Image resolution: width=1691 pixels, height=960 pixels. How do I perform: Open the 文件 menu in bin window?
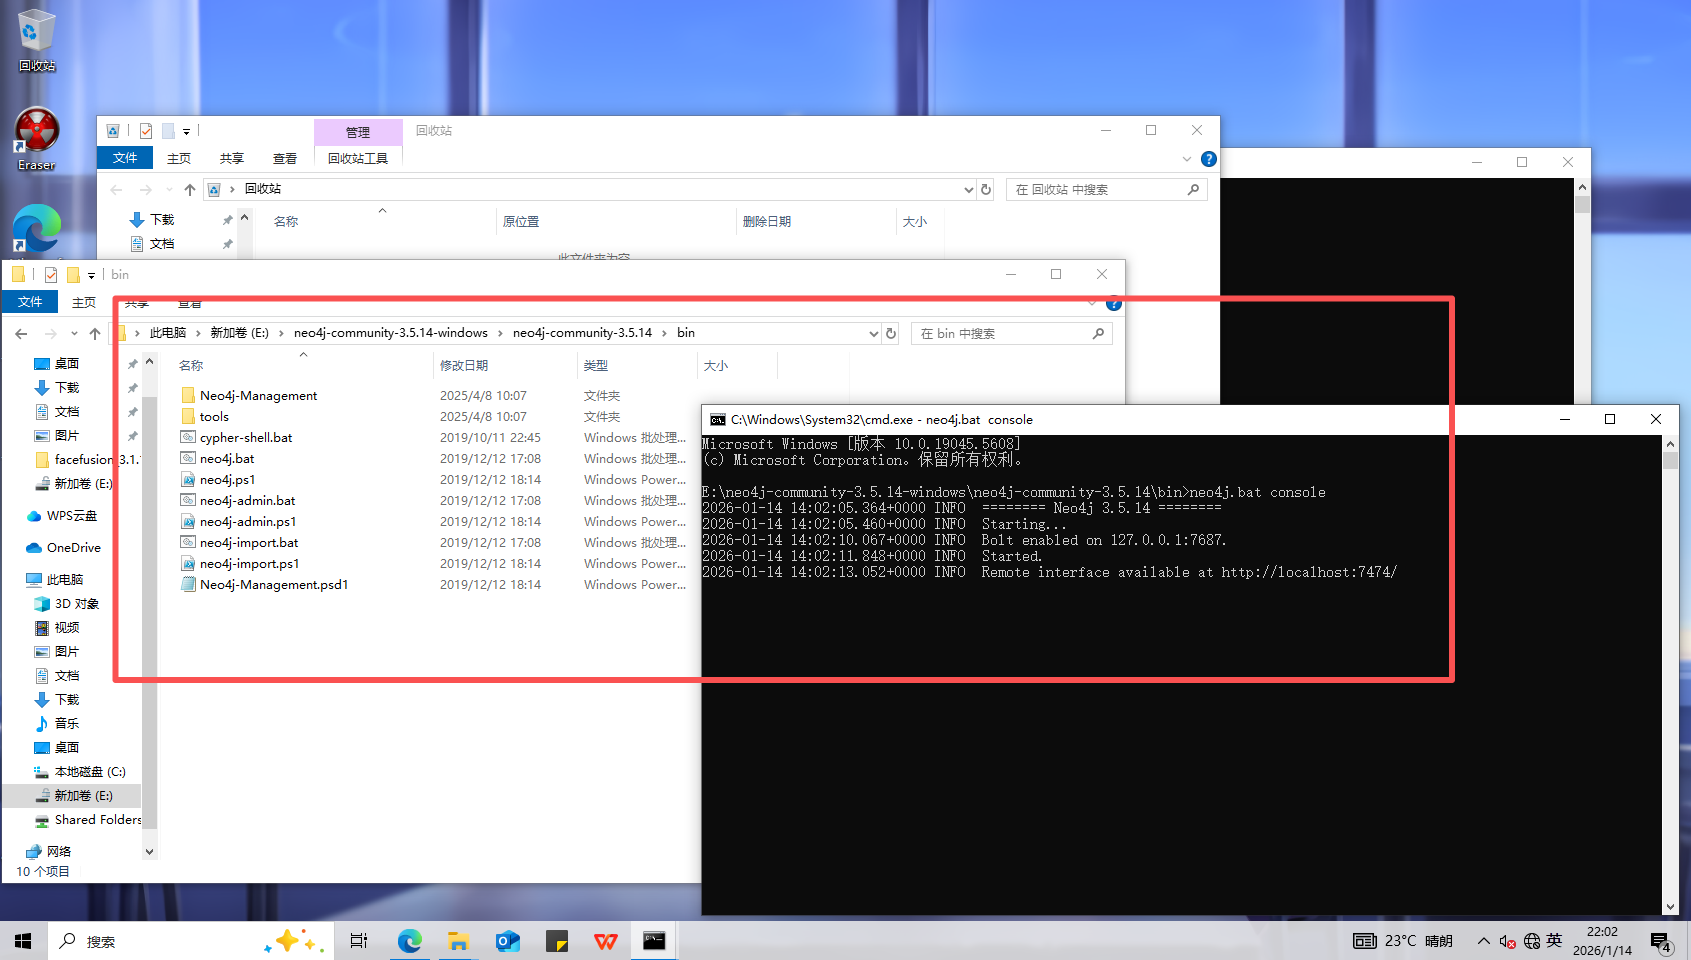pyautogui.click(x=30, y=302)
